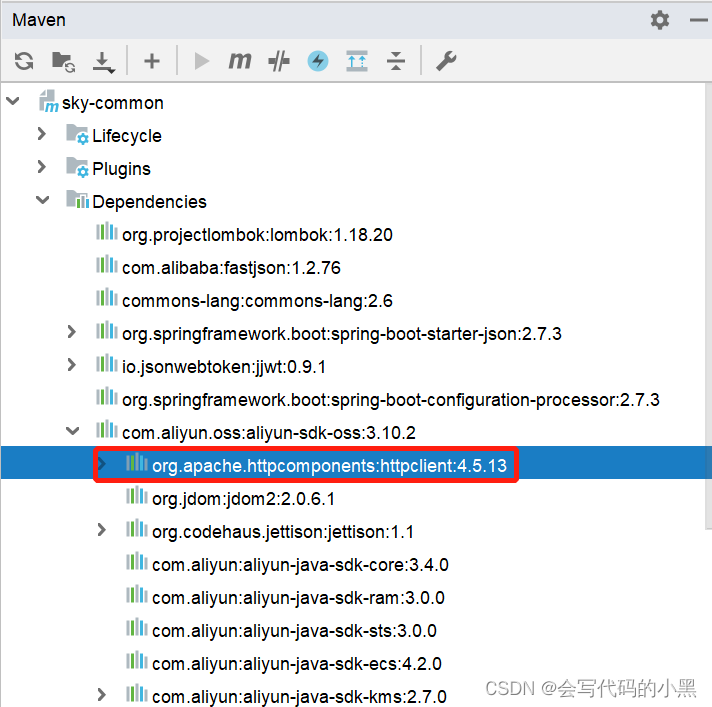Expand httpclient:4.5.13 dependency
This screenshot has width=712, height=707.
(x=102, y=464)
